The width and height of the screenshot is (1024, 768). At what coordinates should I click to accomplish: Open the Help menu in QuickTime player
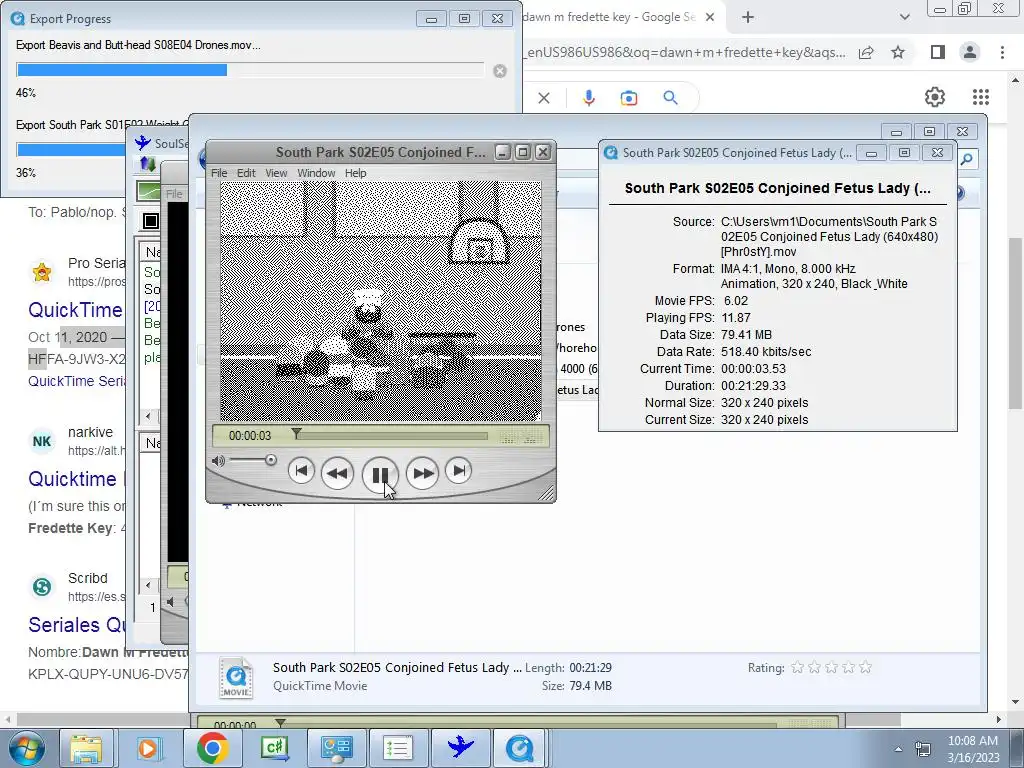coord(355,173)
